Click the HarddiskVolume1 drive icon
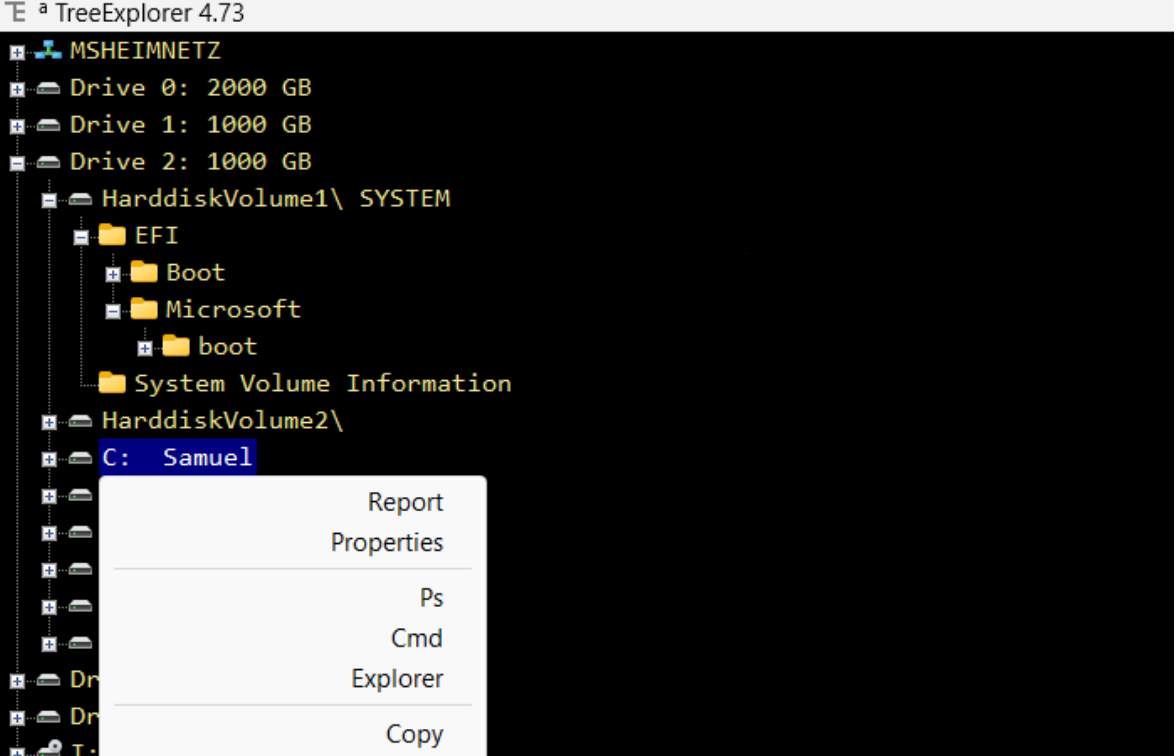Screen dimensions: 1176x756 tap(80, 197)
